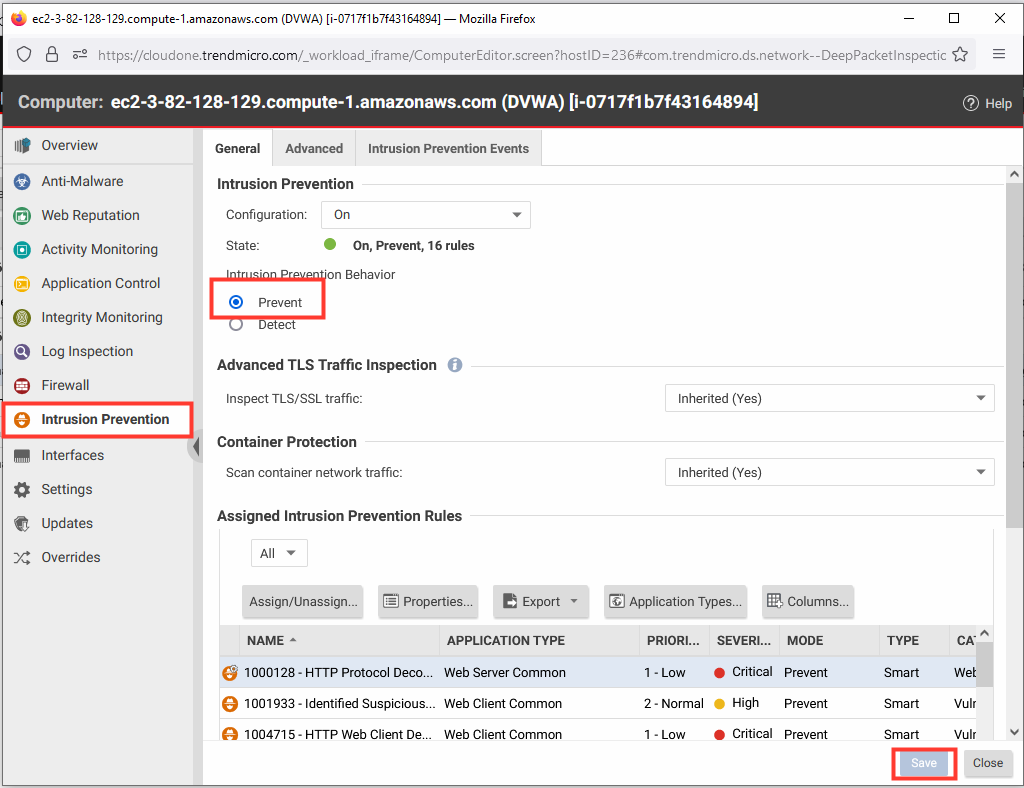Click the Application Types button
The height and width of the screenshot is (788, 1024).
pyautogui.click(x=676, y=601)
